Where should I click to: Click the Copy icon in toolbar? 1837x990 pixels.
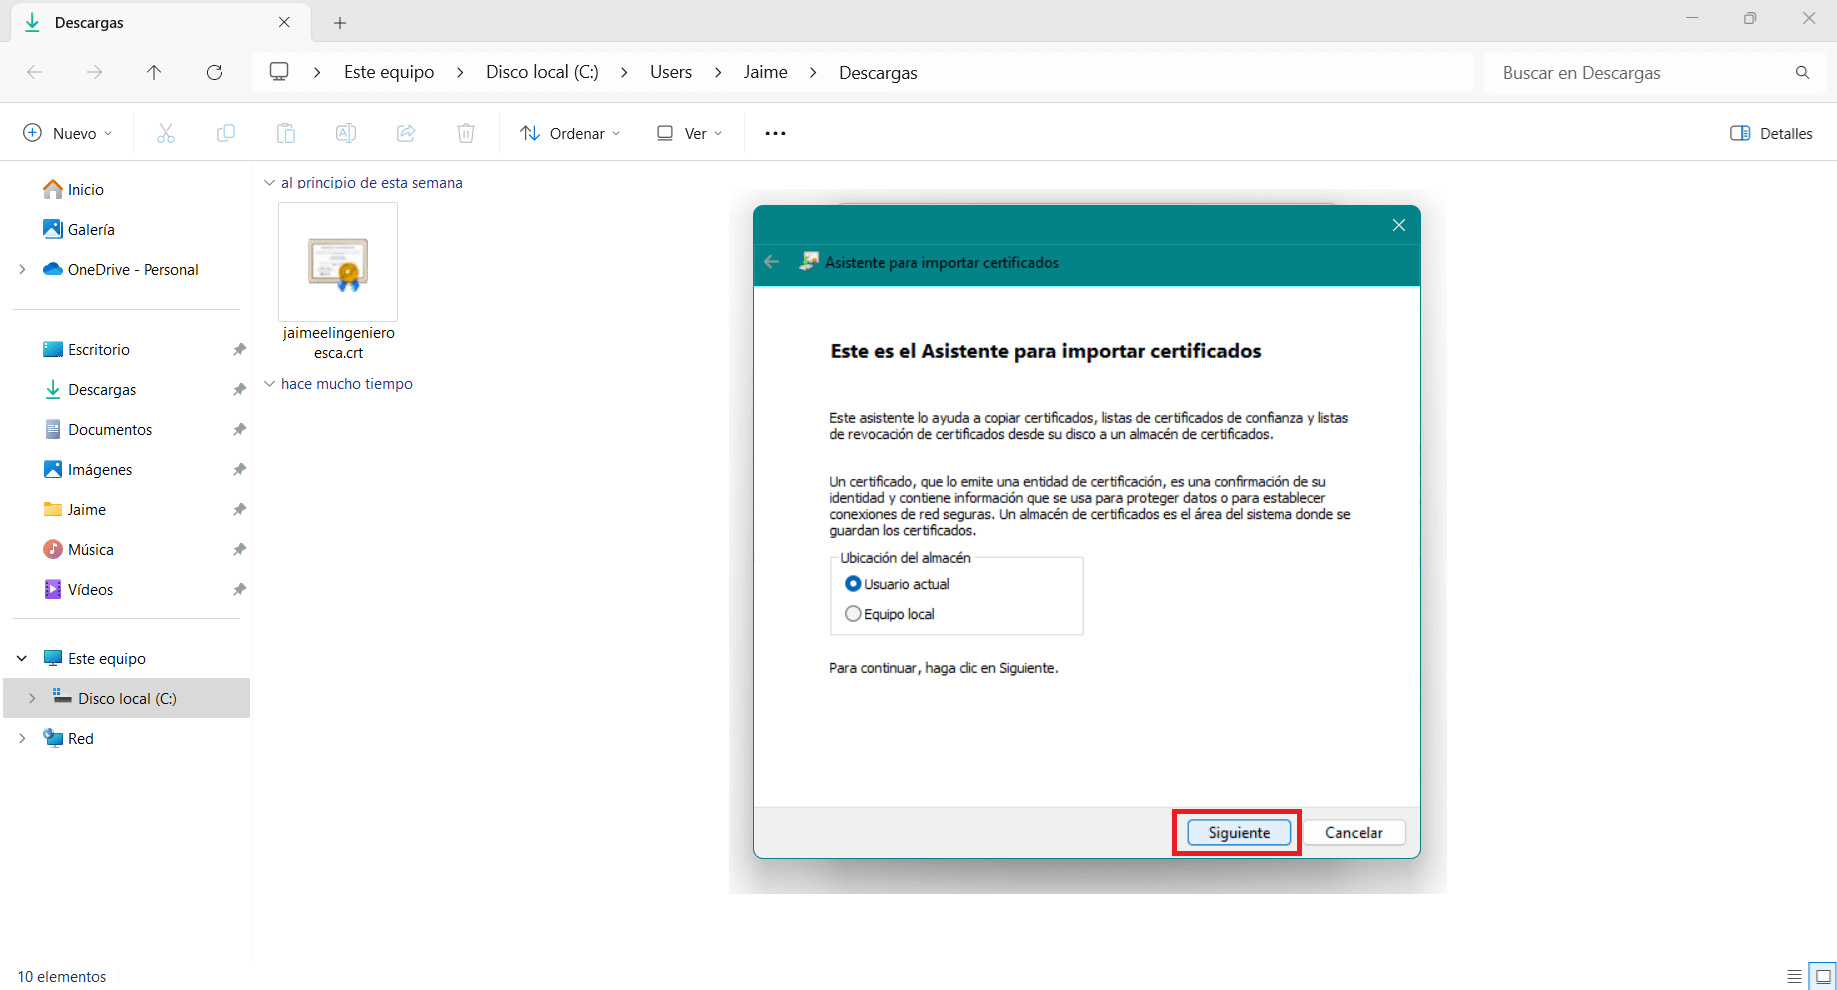tap(226, 133)
